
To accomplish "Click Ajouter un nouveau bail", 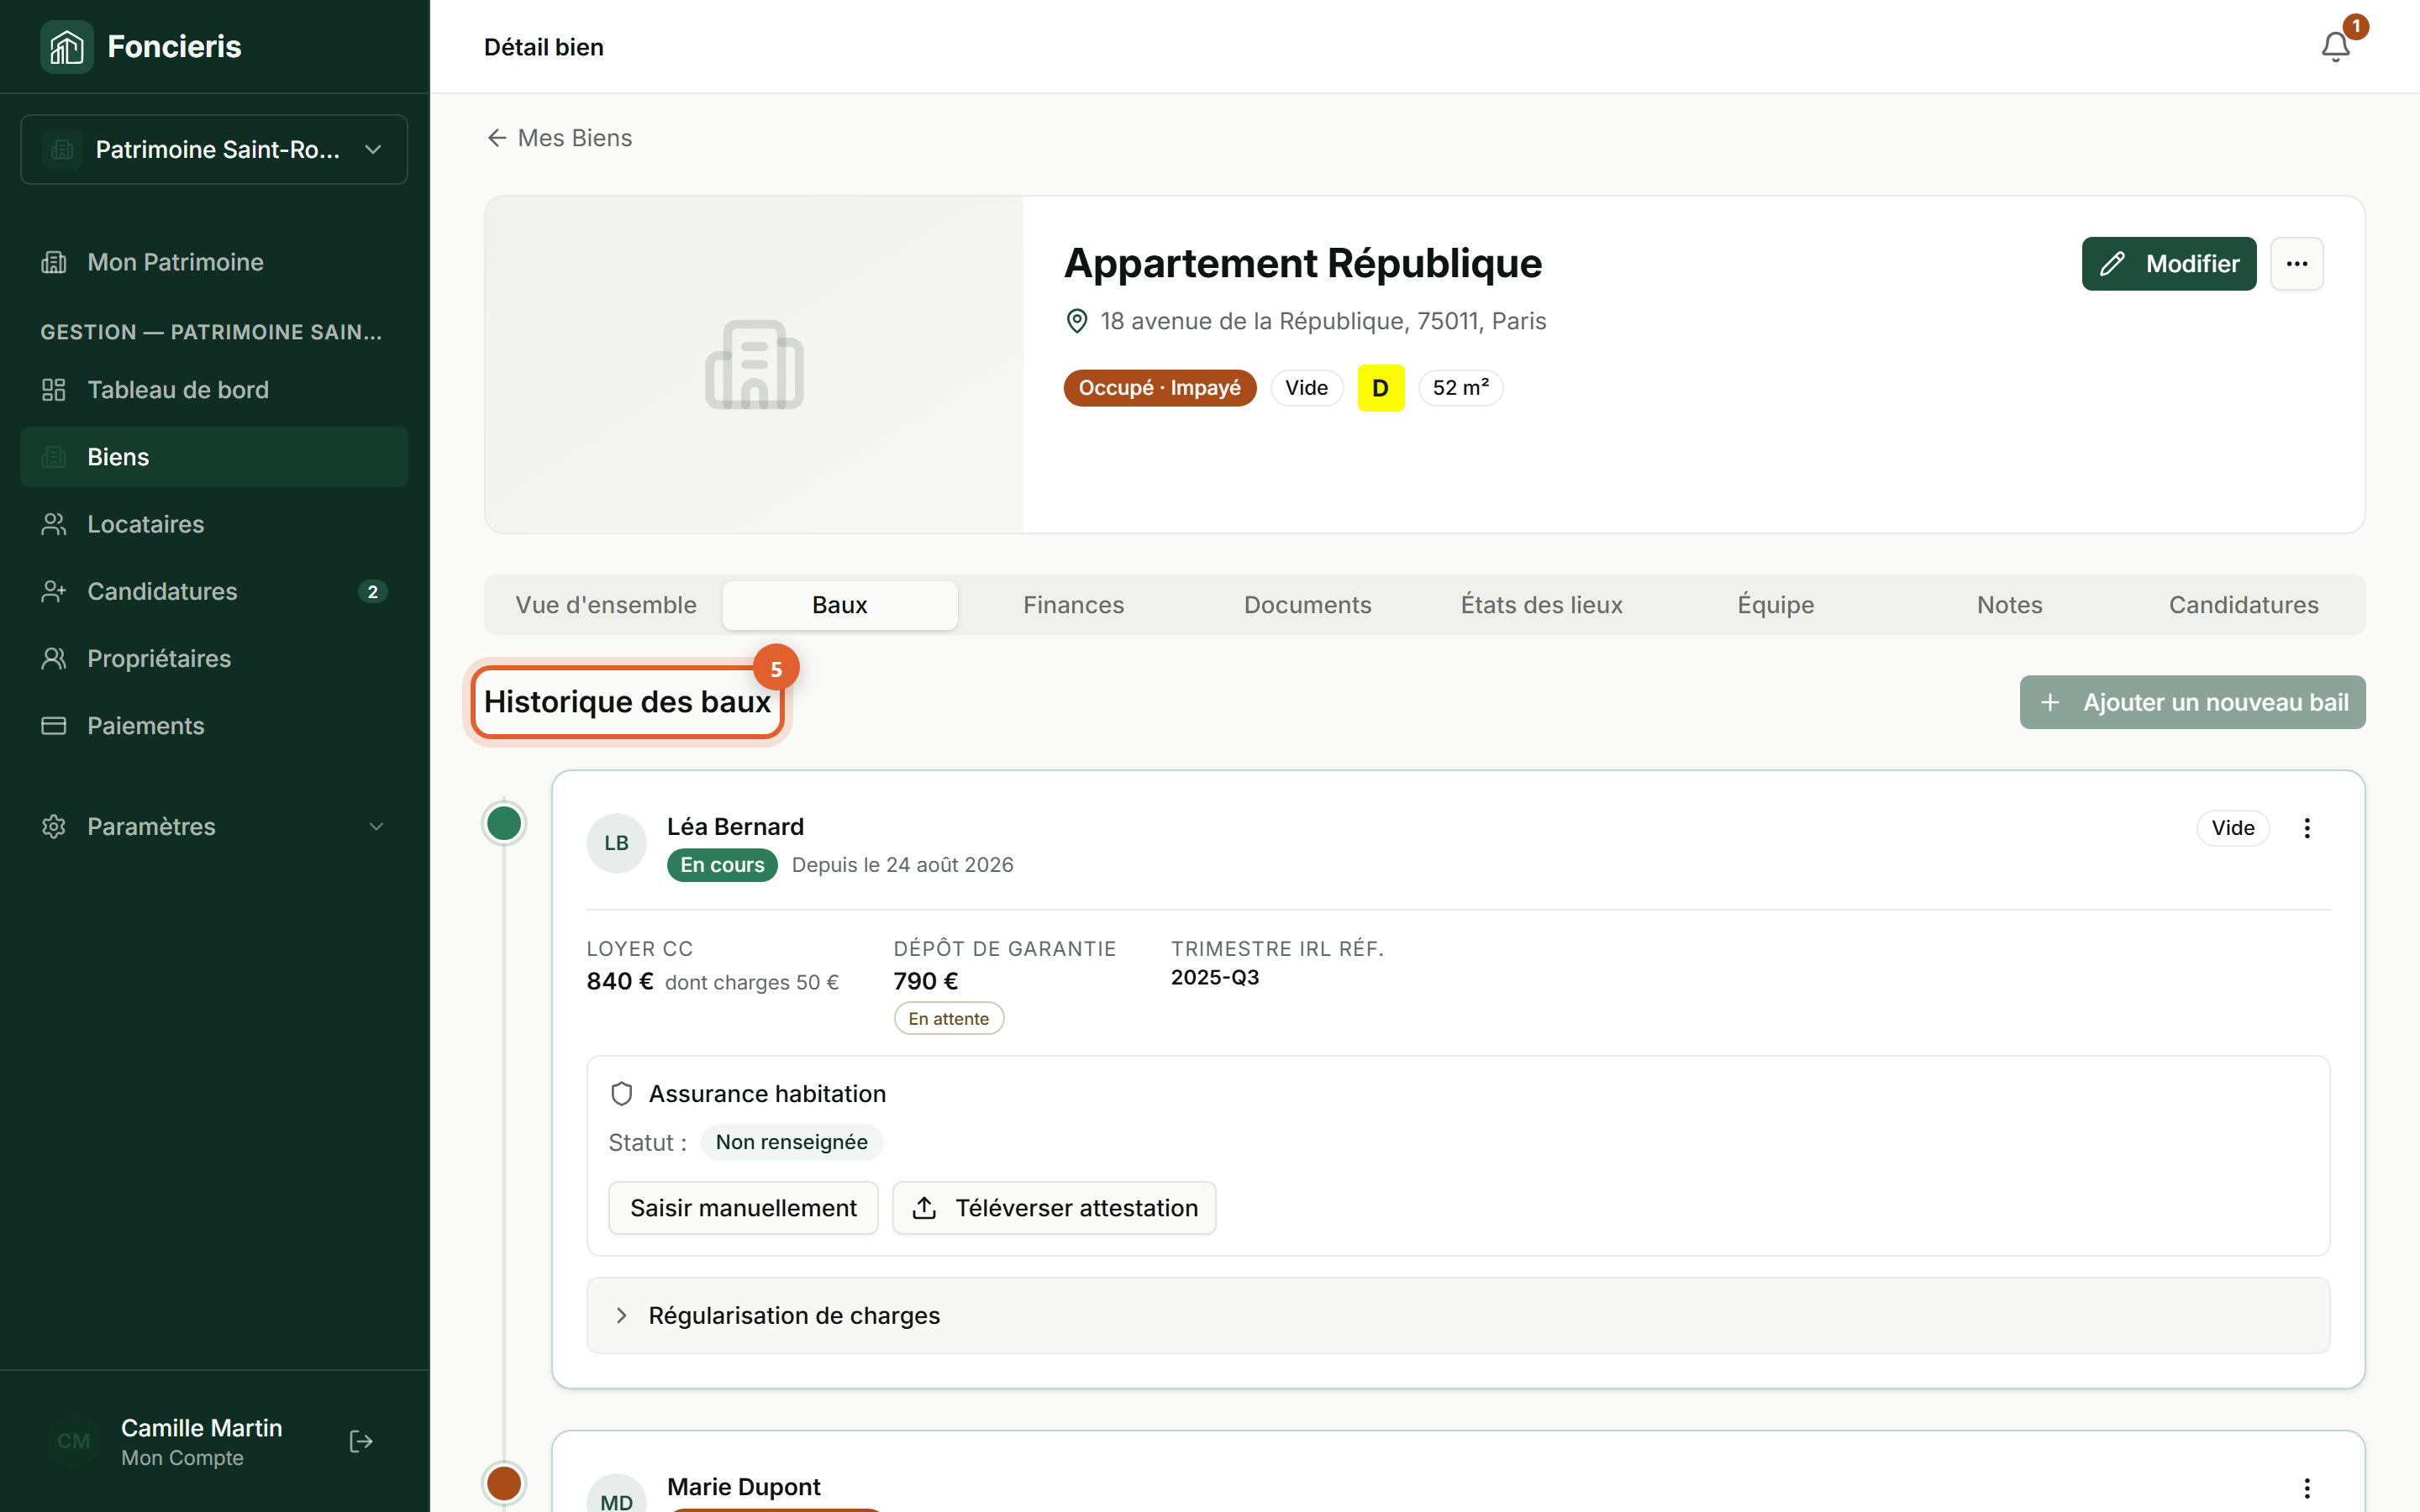I will 2193,702.
